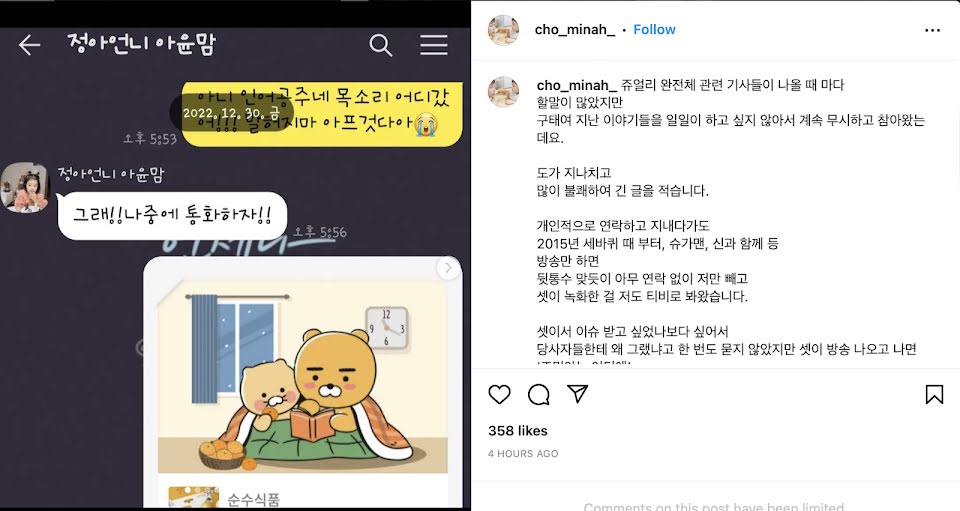Viewport: 960px width, 511px height.
Task: Open the 4 HOURS AGO timestamp
Action: tap(523, 453)
